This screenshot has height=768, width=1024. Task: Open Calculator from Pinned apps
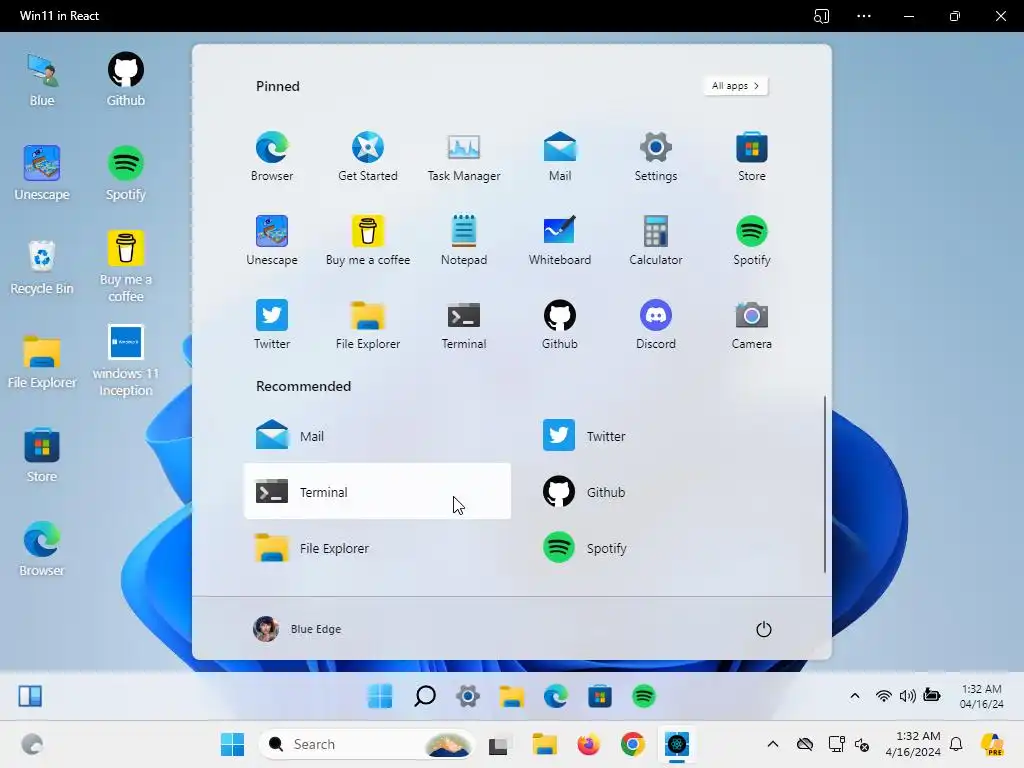656,240
